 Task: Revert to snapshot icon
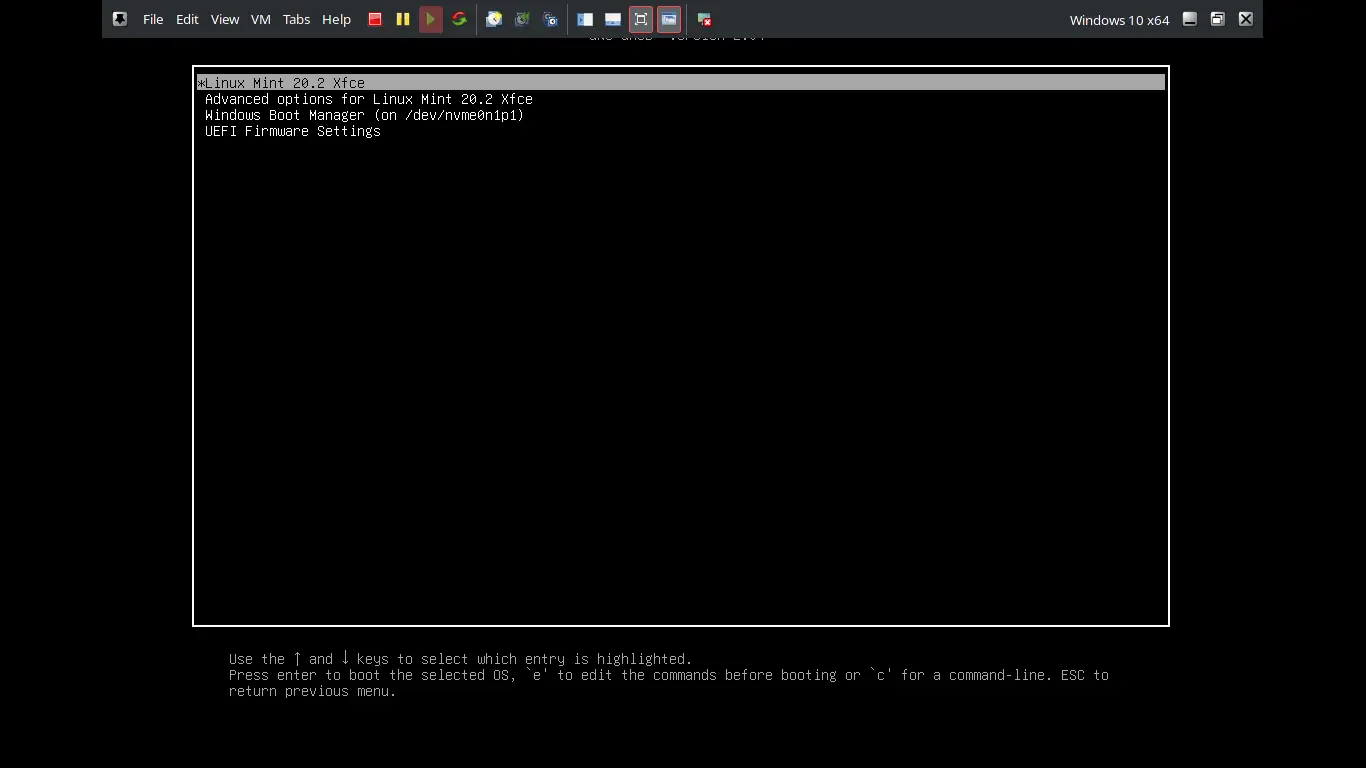(522, 19)
